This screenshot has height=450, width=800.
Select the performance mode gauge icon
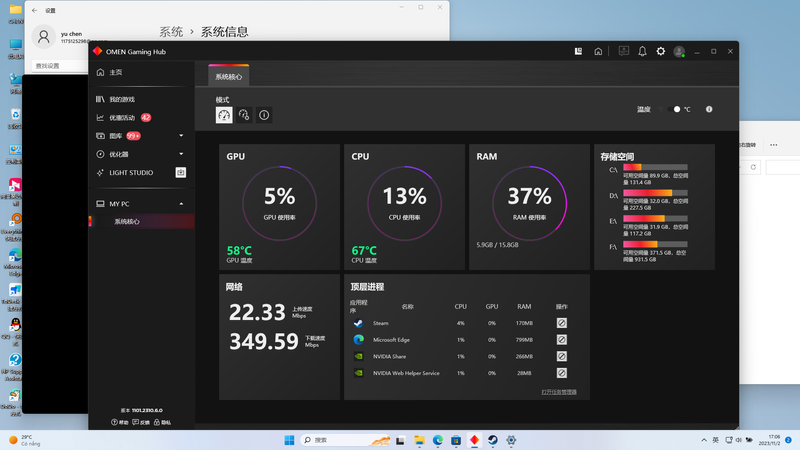point(224,115)
